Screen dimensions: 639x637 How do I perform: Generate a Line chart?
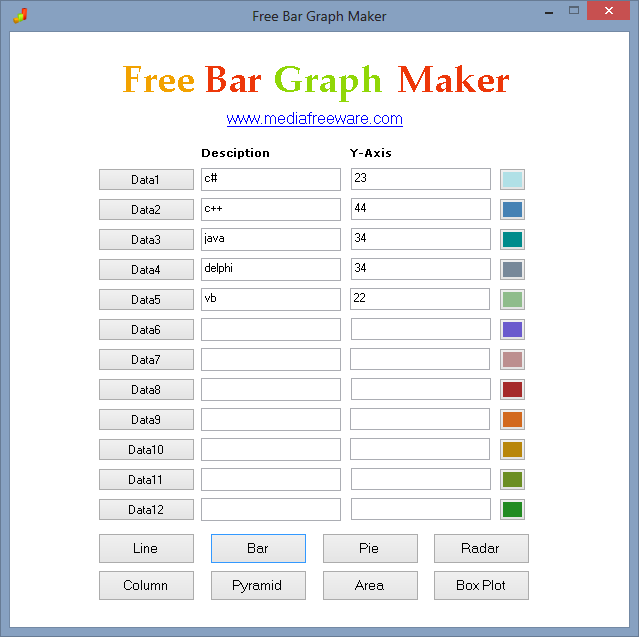(x=145, y=548)
